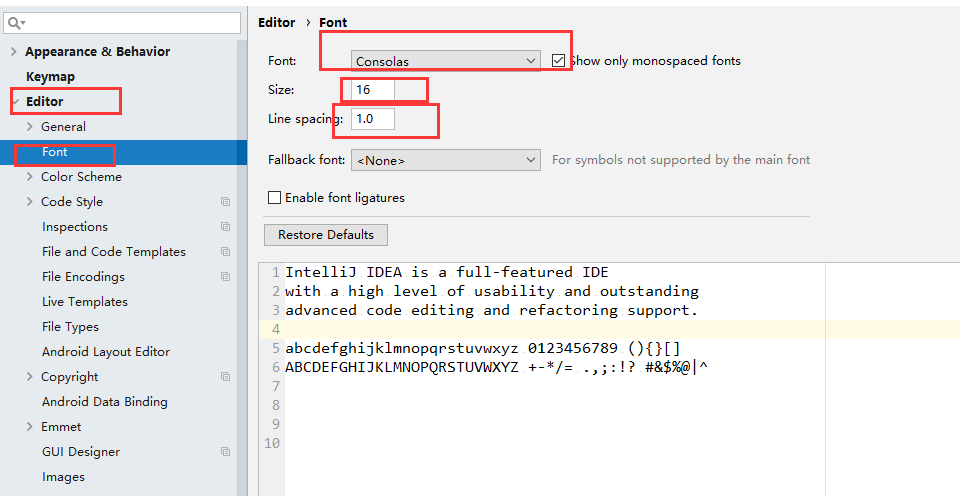Image resolution: width=960 pixels, height=496 pixels.
Task: Click the copy icon beside Copyright
Action: [x=225, y=377]
